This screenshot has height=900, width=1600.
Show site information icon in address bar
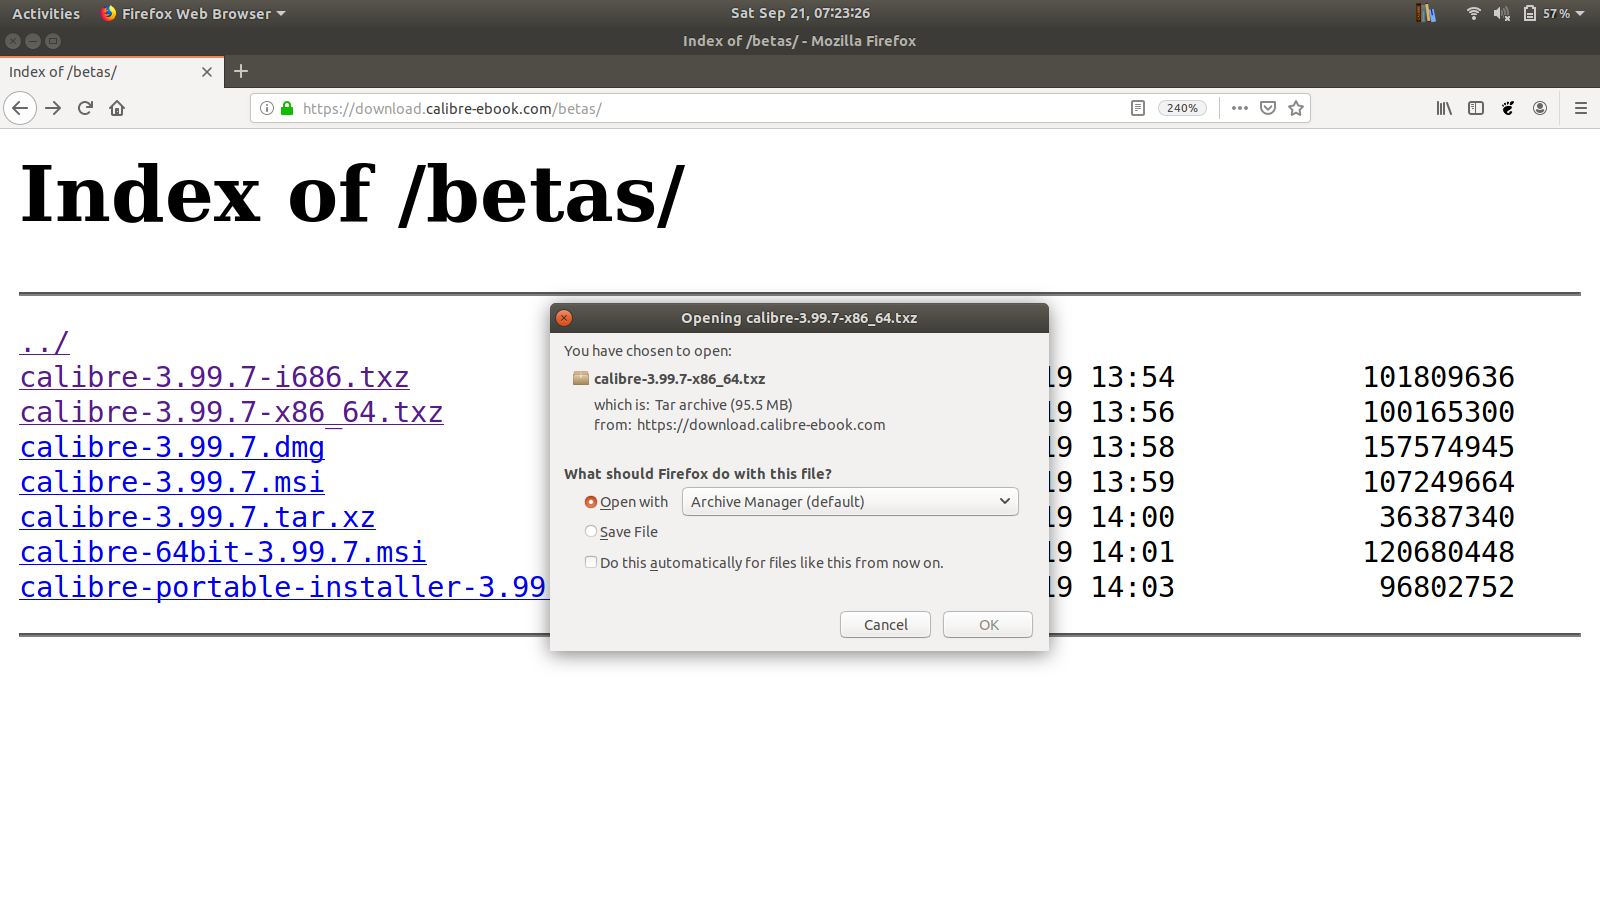click(x=267, y=108)
